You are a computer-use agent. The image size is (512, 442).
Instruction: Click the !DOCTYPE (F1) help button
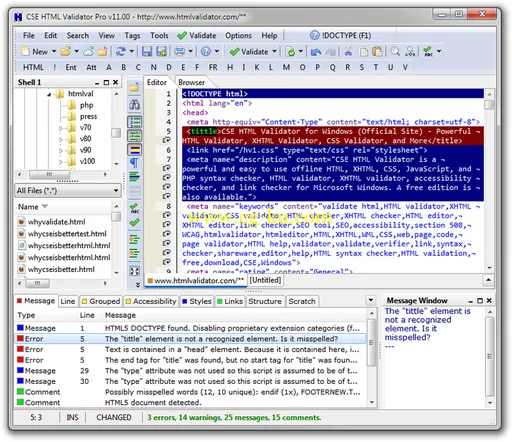point(340,35)
